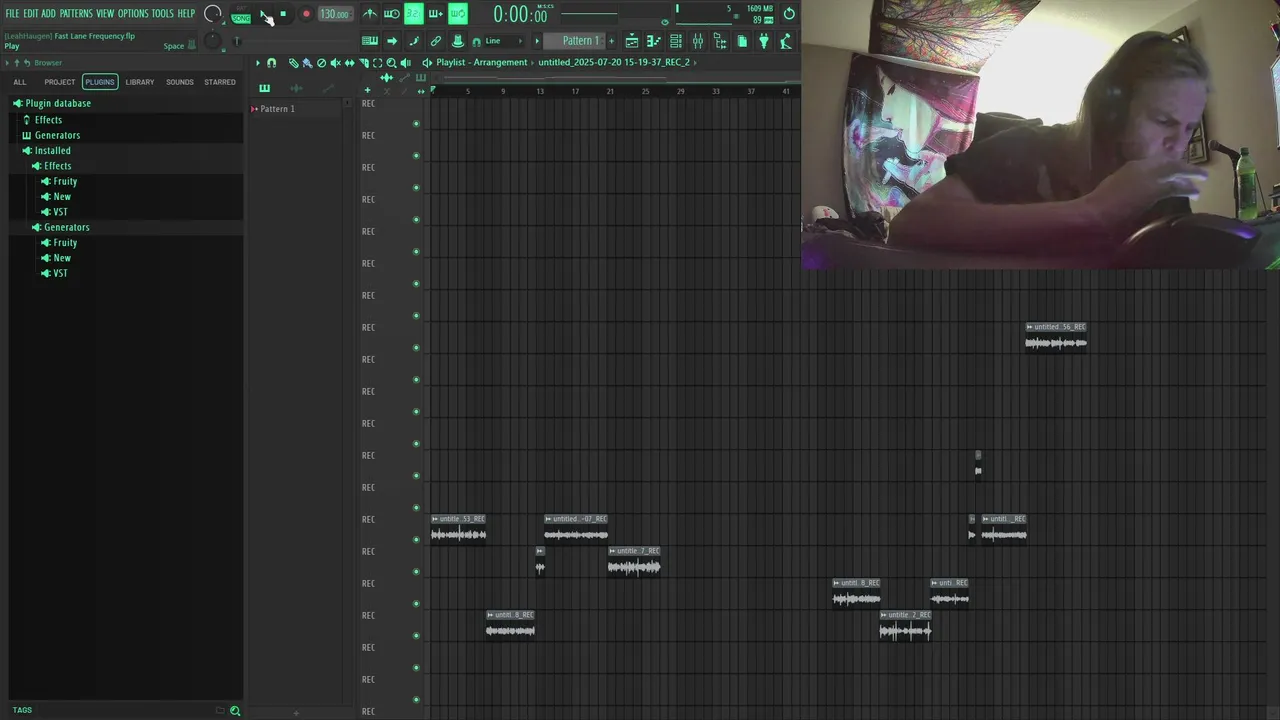This screenshot has height=720, width=1280.
Task: Open the pattern selector arrow
Action: 537,41
